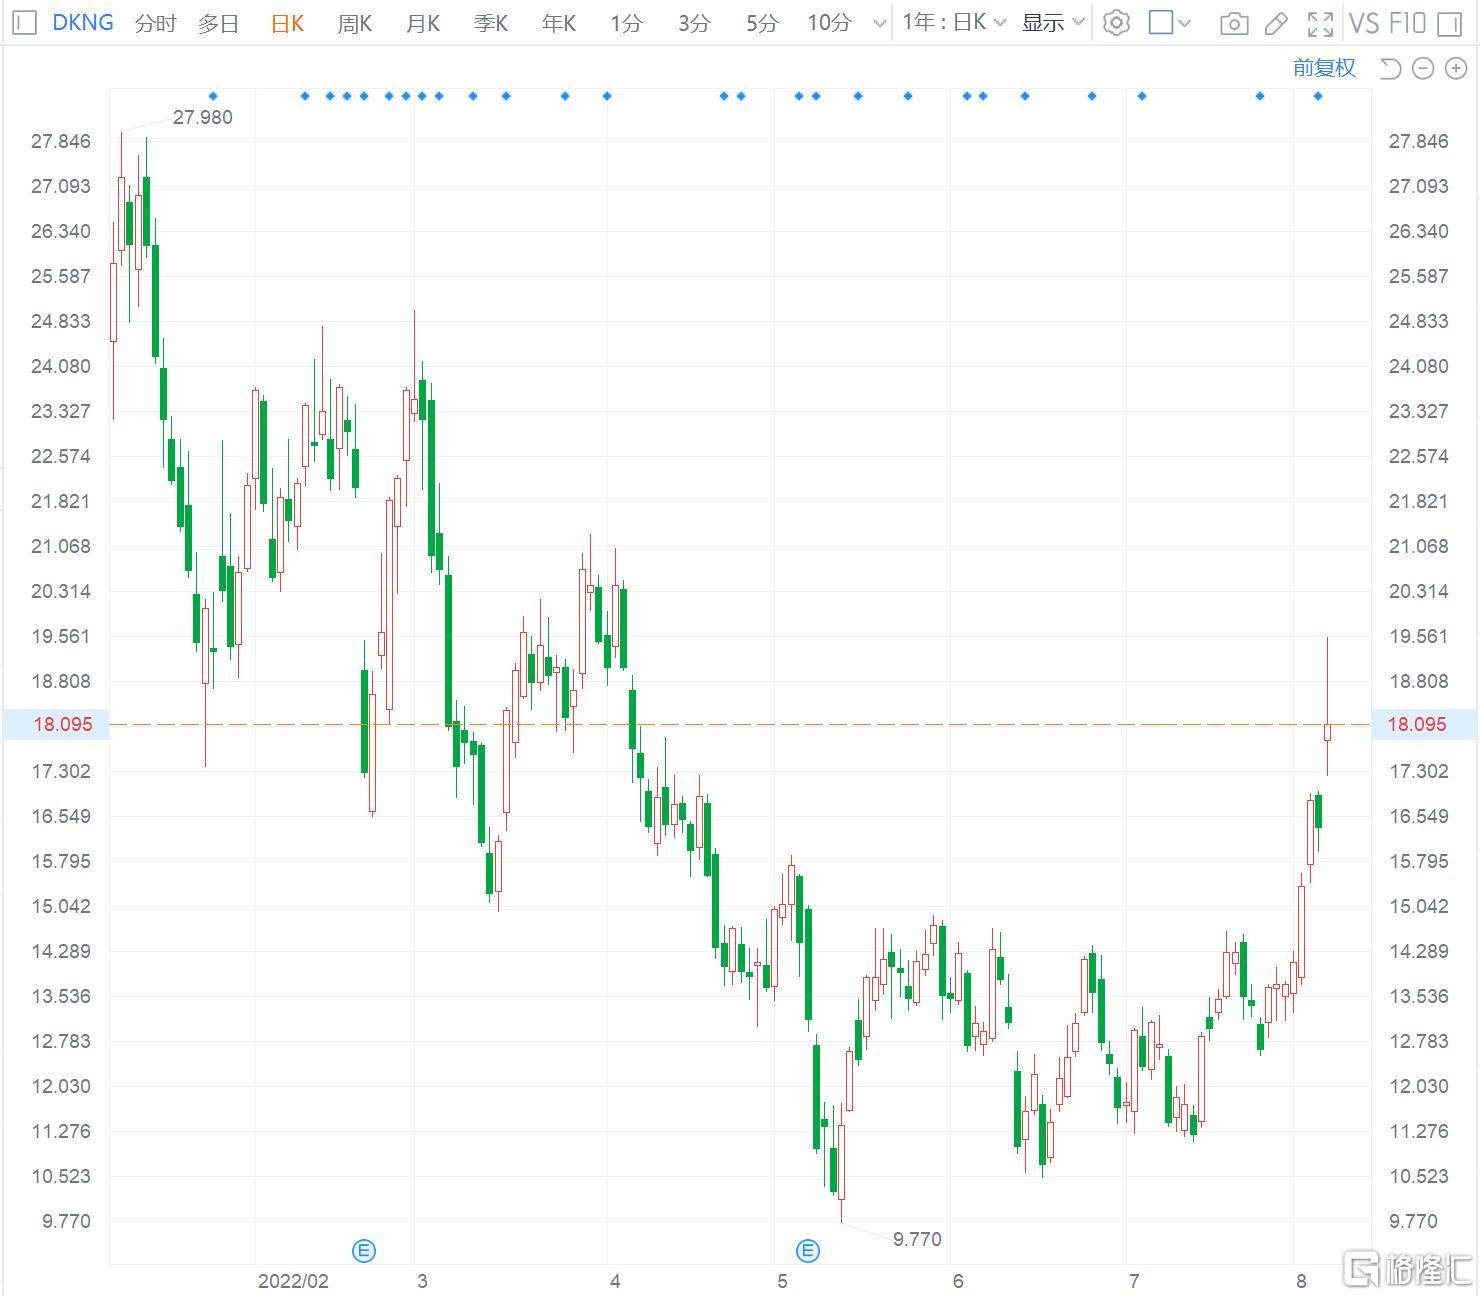1480x1296 pixels.
Task: Toggle the left sidebar panel icon
Action: pyautogui.click(x=25, y=22)
